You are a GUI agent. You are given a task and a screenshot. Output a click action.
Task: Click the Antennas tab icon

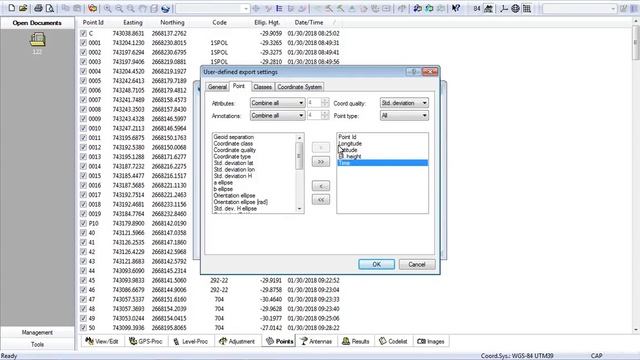coord(304,341)
